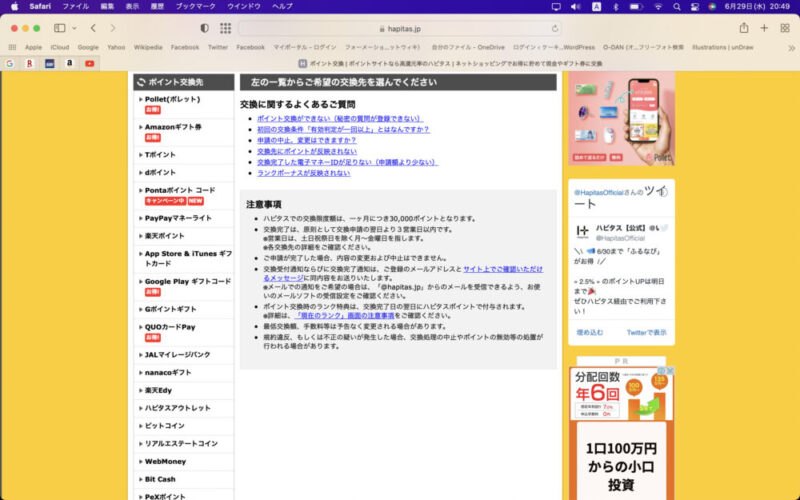Screen dimensions: 800x500
Task: Open 編集 menu
Action: point(107,7)
